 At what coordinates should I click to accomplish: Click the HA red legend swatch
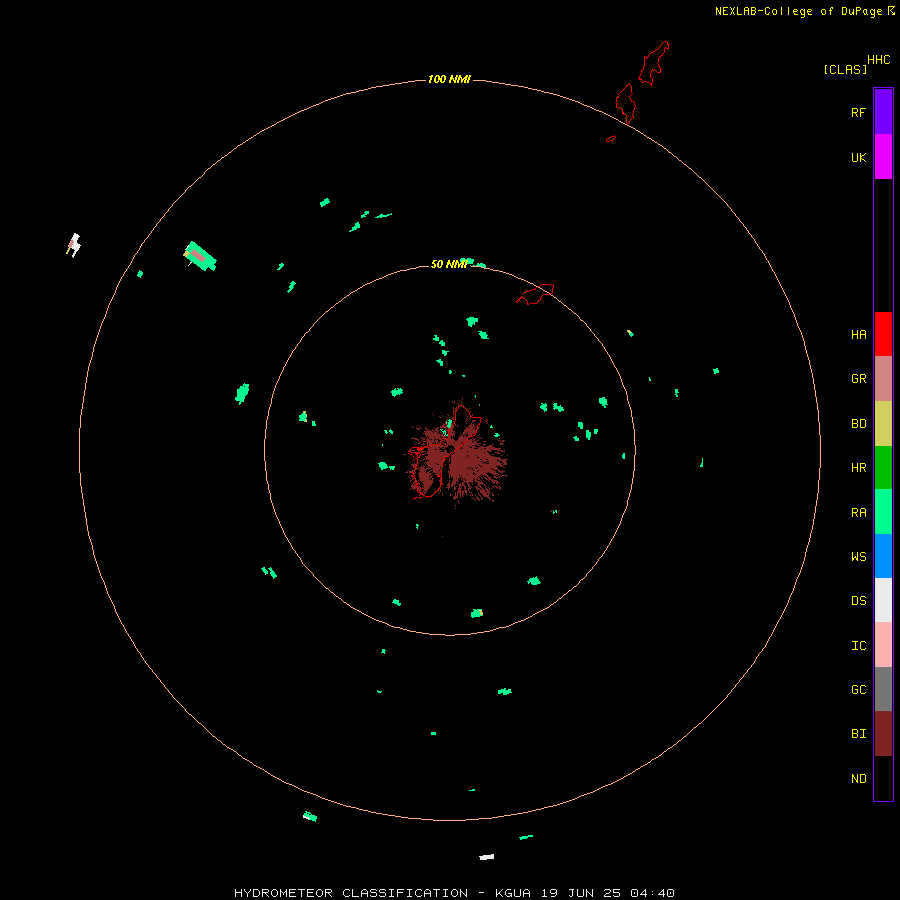click(883, 334)
